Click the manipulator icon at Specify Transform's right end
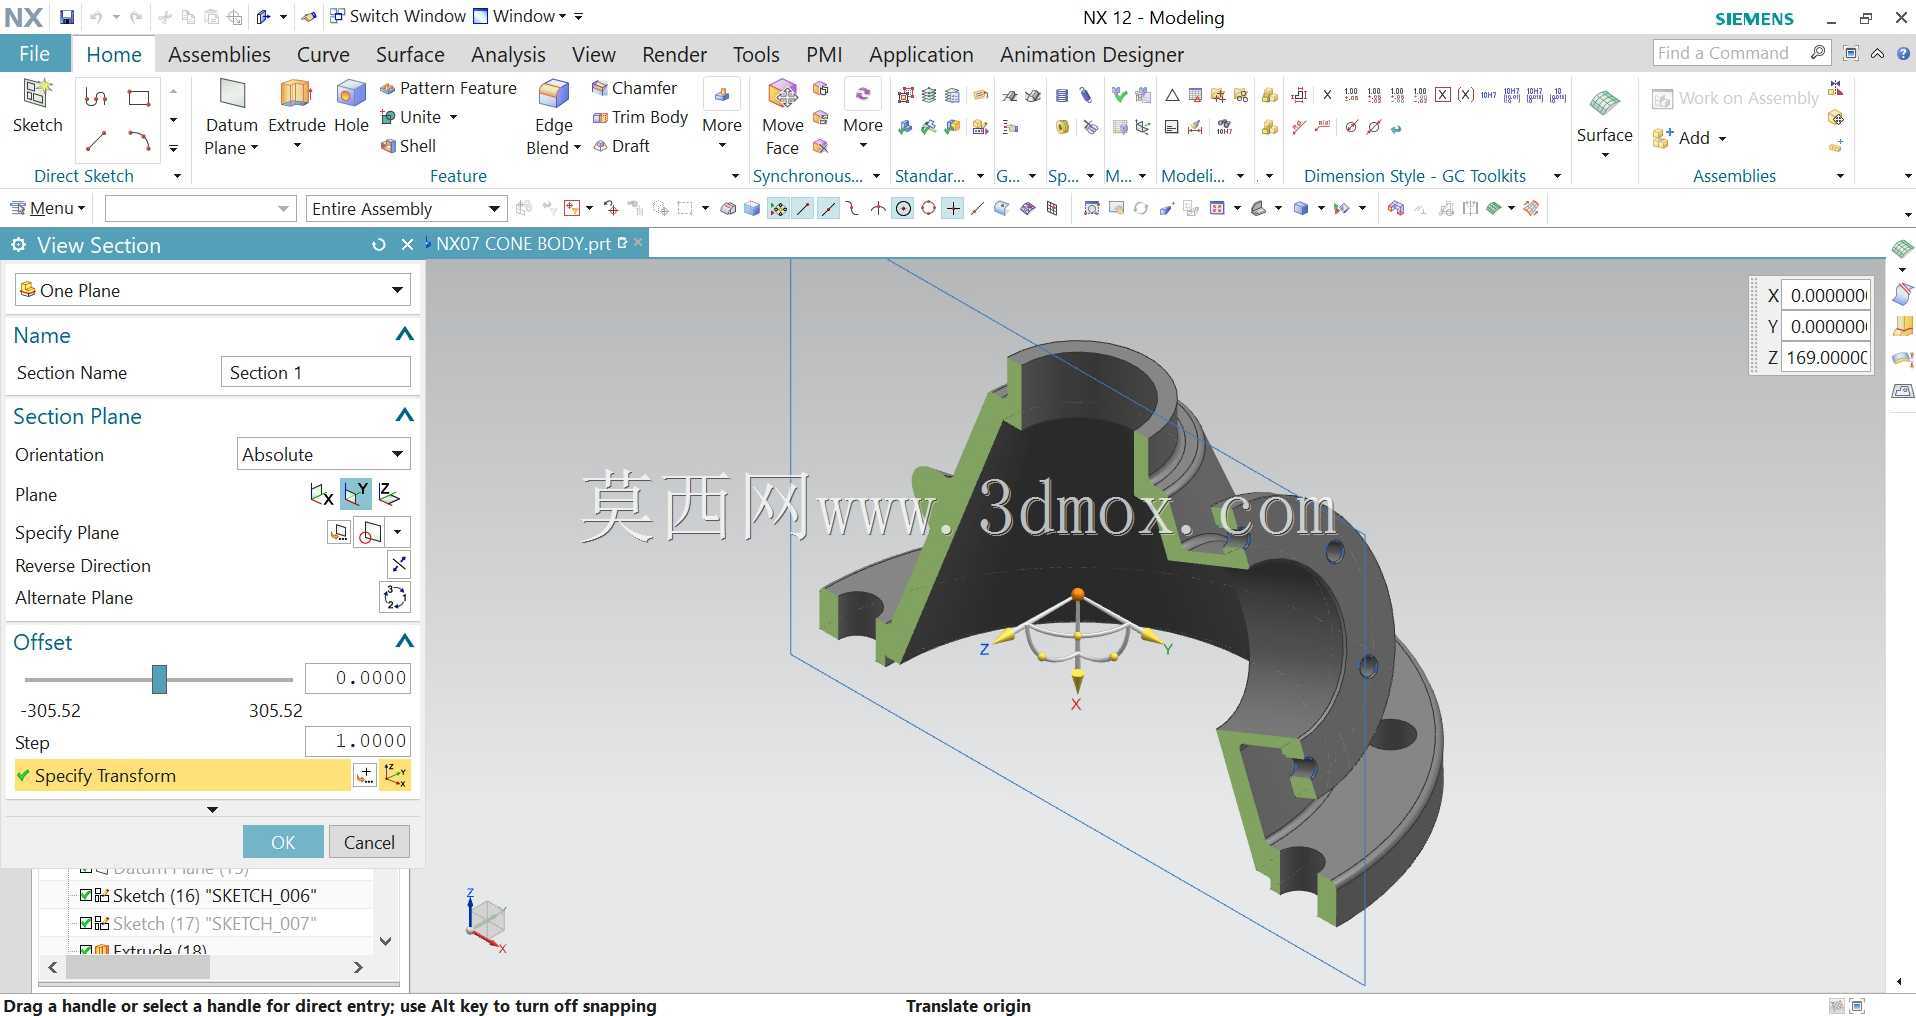 (396, 775)
